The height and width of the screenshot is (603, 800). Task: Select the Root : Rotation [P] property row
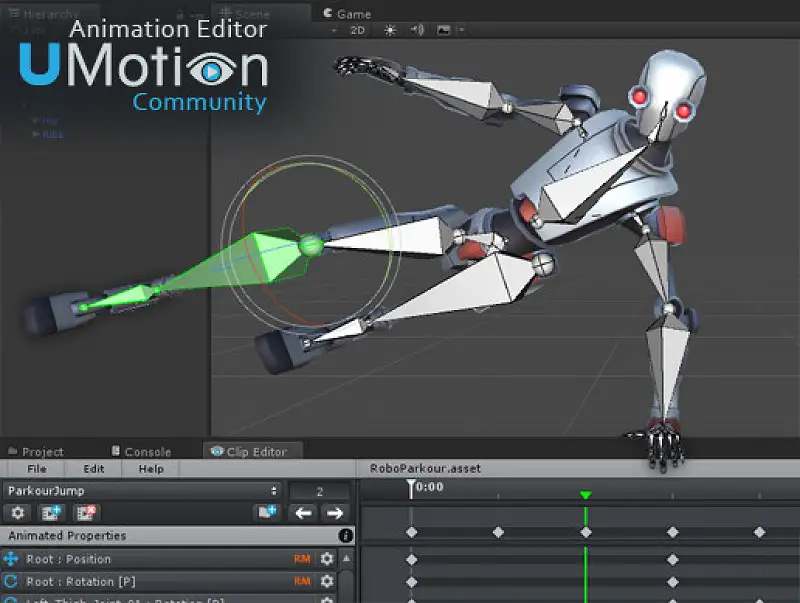[168, 581]
